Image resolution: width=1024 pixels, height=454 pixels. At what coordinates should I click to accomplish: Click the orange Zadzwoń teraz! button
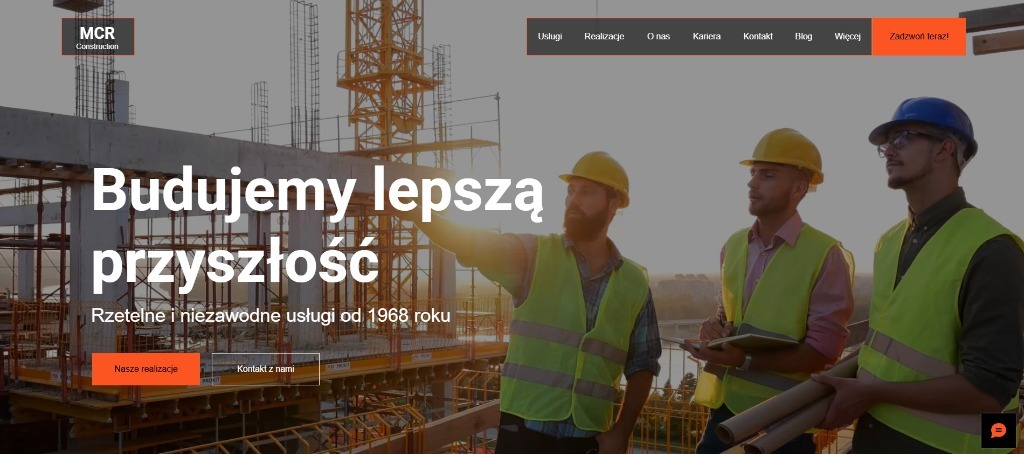[x=918, y=37]
